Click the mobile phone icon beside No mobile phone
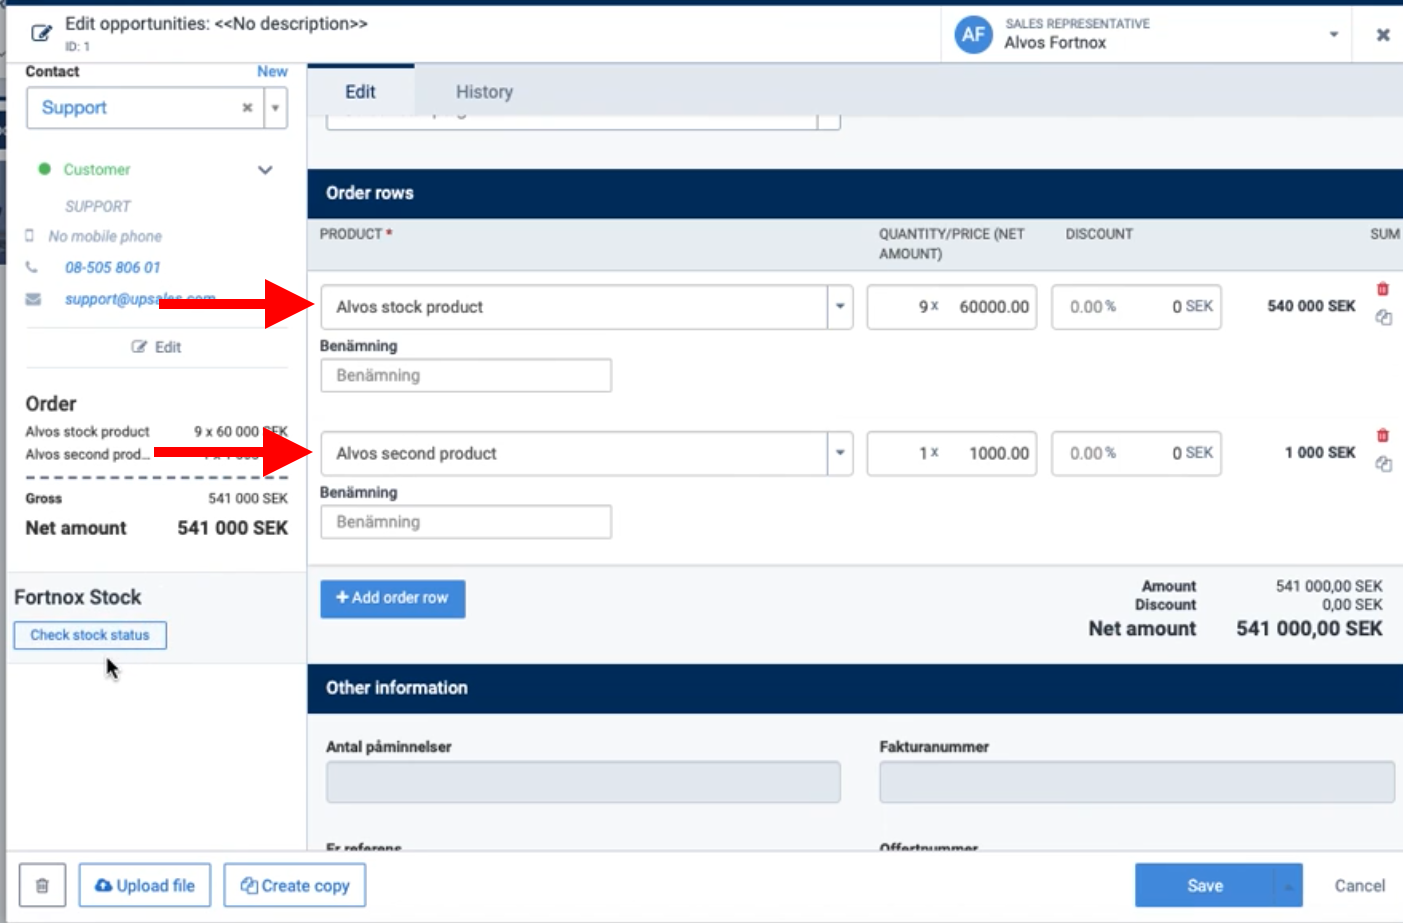Image resolution: width=1403 pixels, height=923 pixels. coord(30,236)
